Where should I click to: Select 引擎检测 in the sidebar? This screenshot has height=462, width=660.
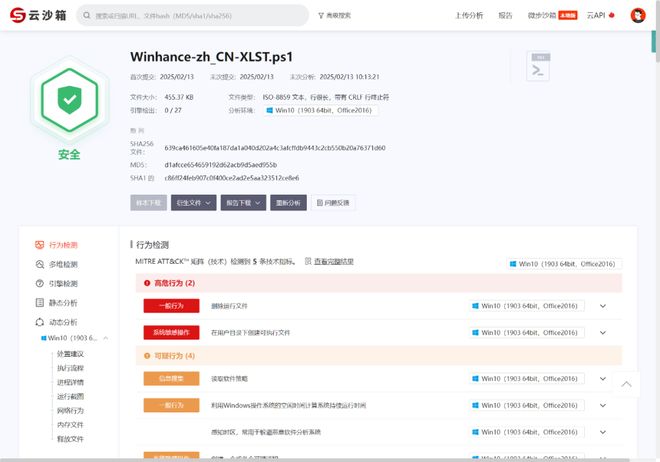(63, 283)
